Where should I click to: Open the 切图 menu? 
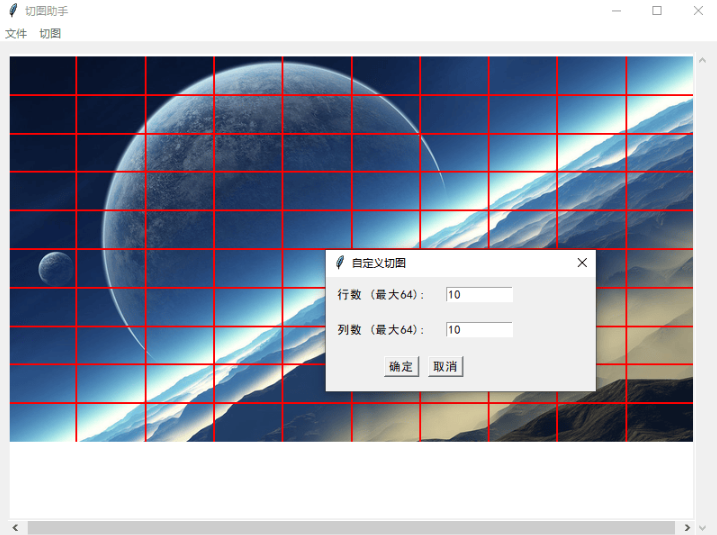[x=50, y=33]
